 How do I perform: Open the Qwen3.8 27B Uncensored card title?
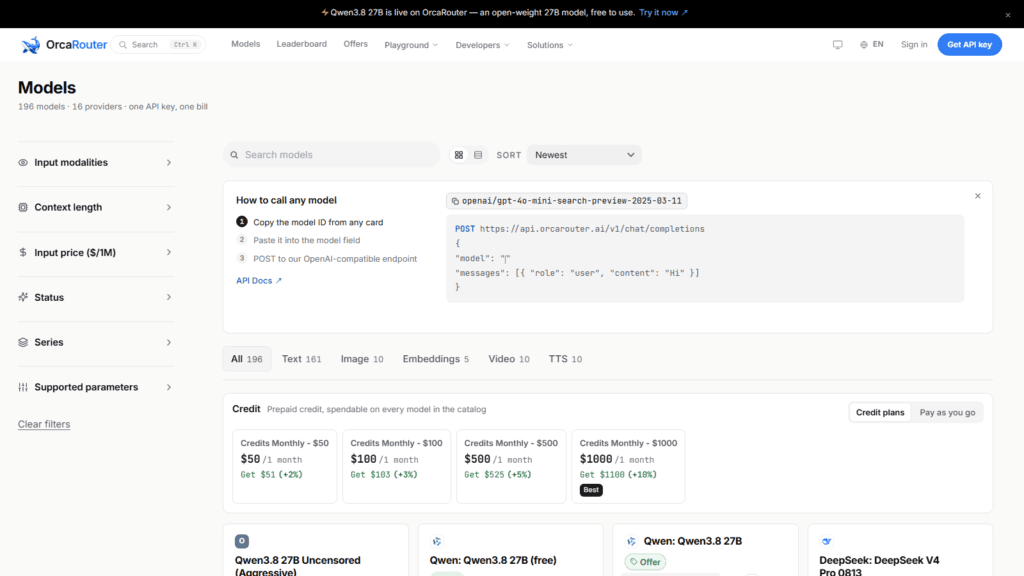tap(297, 566)
